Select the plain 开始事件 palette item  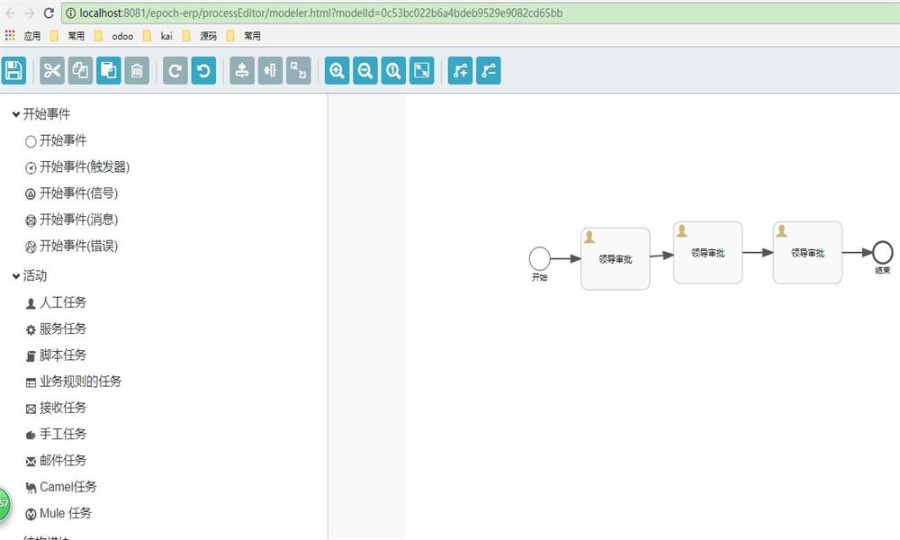pyautogui.click(x=56, y=141)
